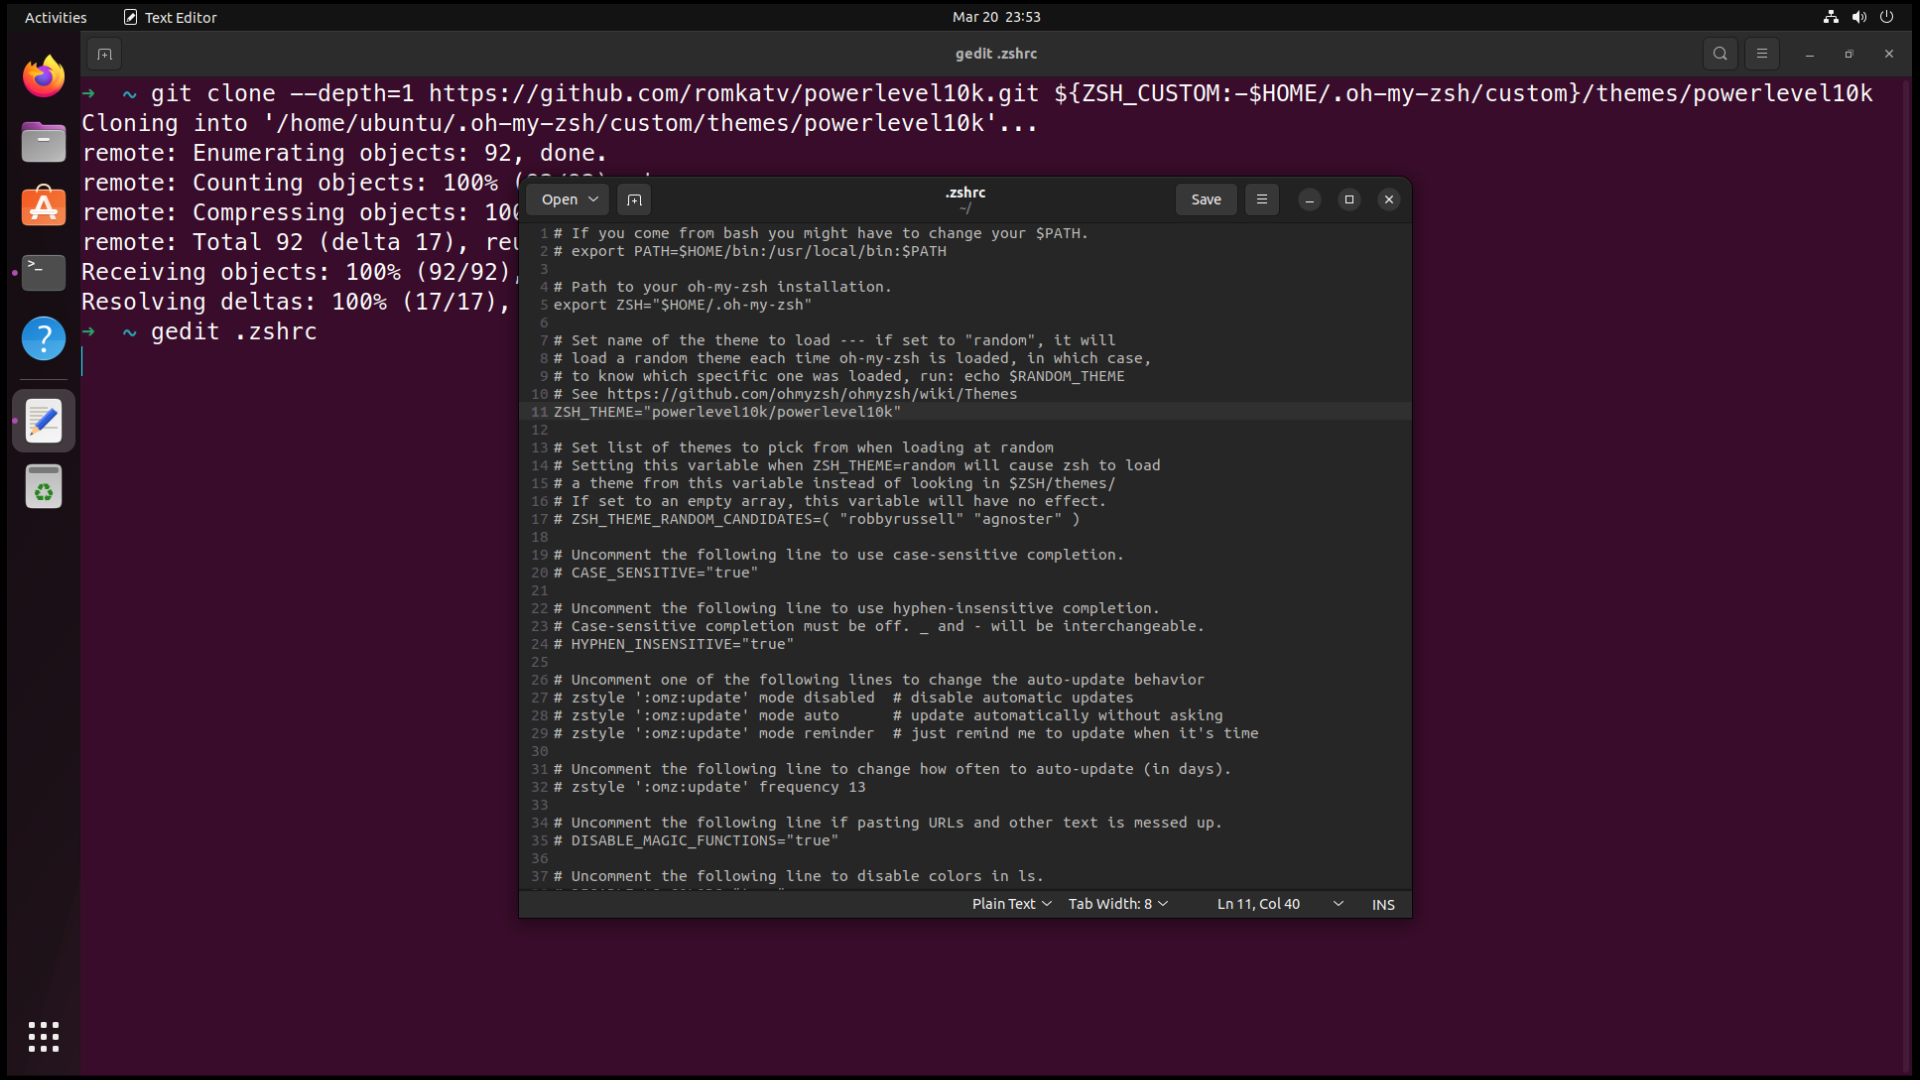Click zstyle mode auto line 28
The height and width of the screenshot is (1080, 1920).
(x=888, y=716)
